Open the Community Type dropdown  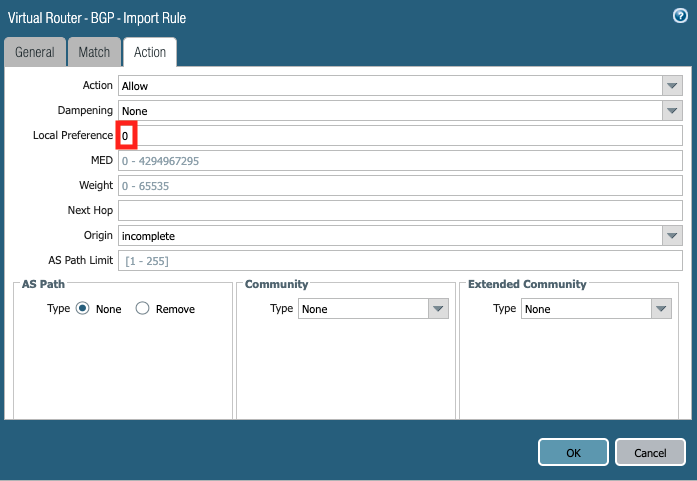coord(373,309)
